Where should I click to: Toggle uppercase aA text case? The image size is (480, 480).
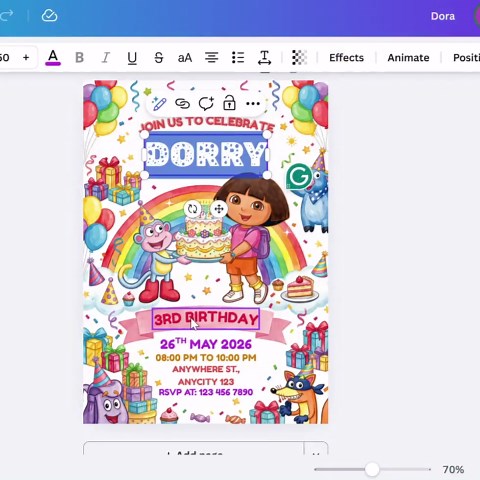[185, 58]
